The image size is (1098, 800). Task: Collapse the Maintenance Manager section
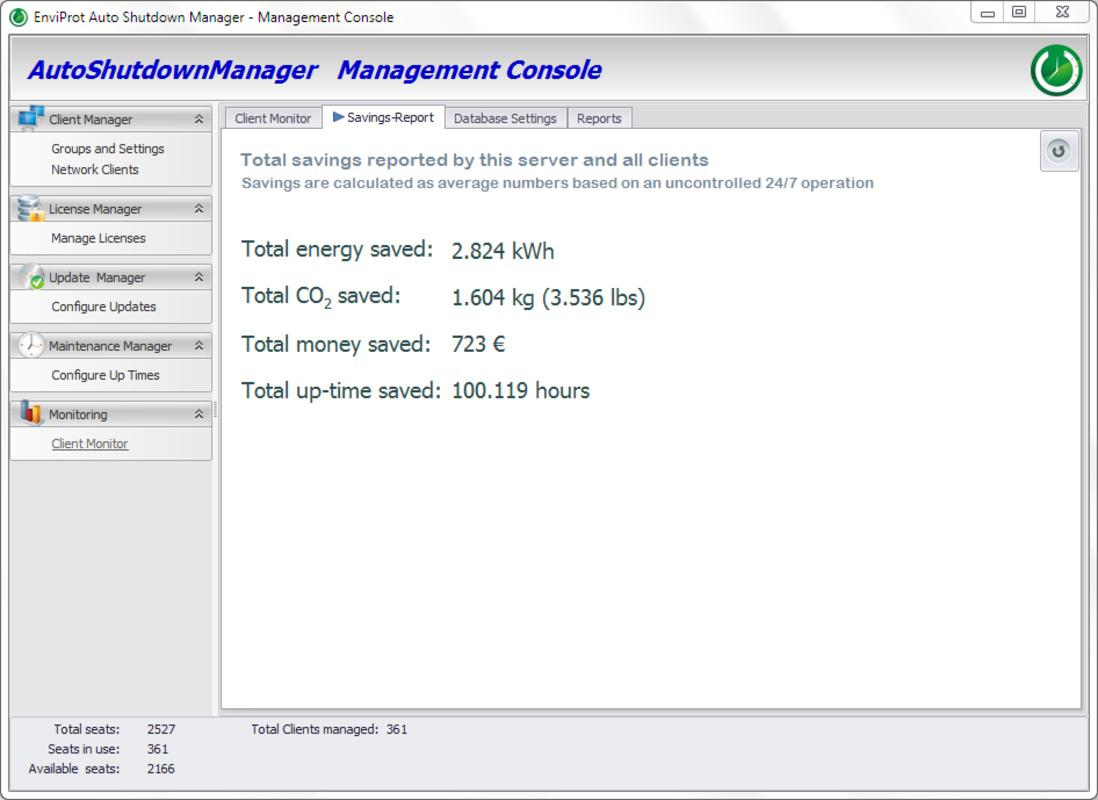[199, 345]
